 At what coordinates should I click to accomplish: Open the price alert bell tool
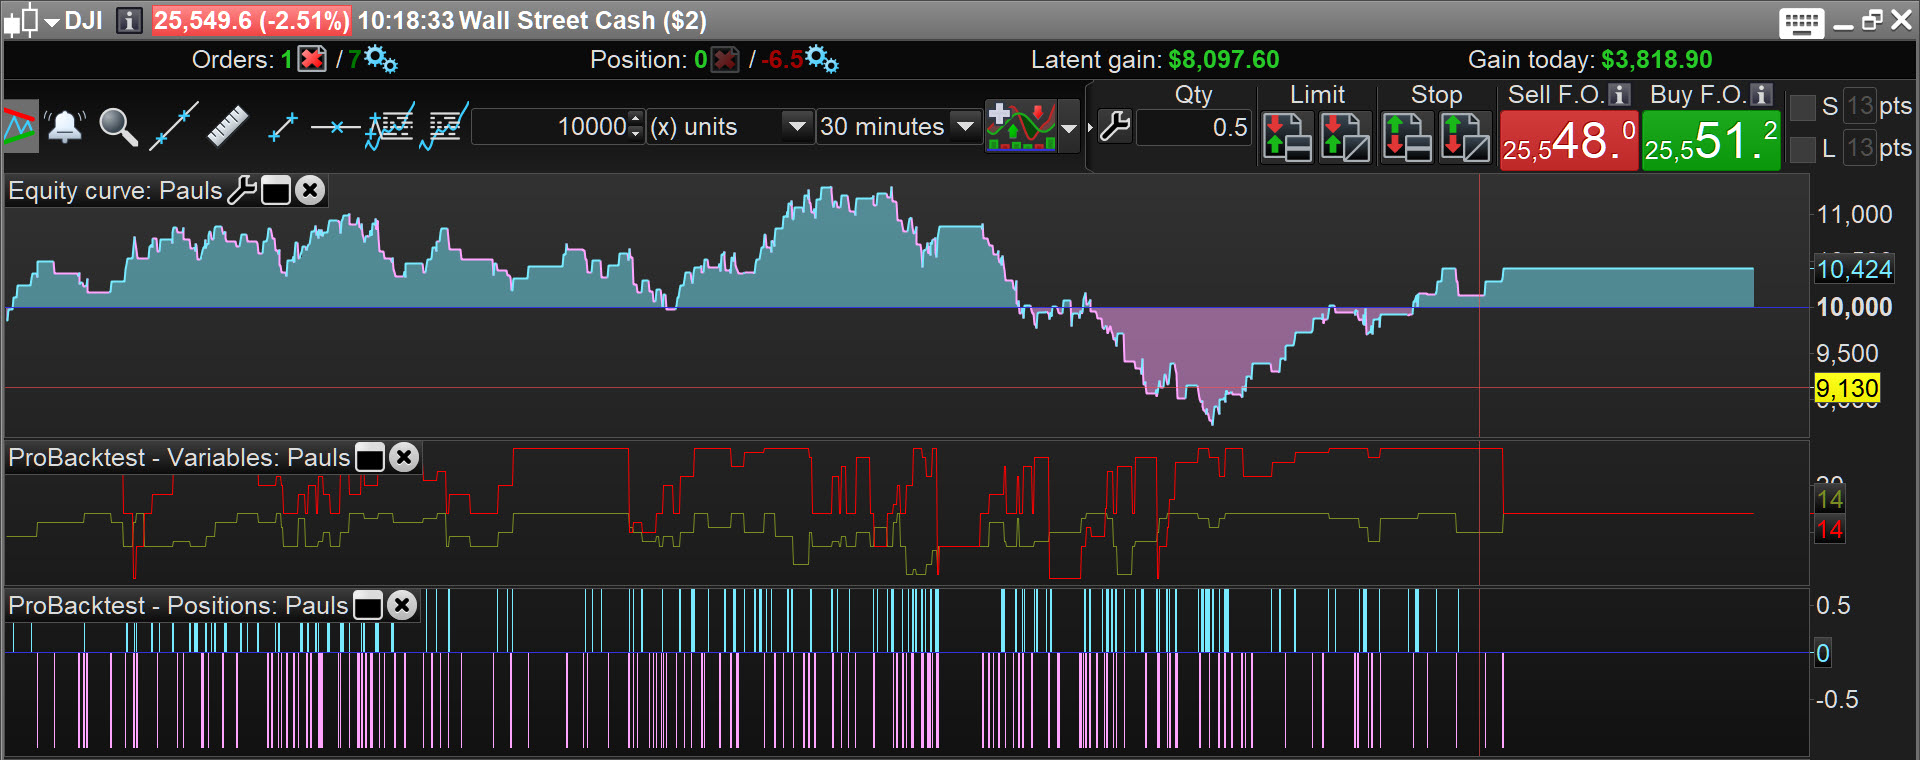point(65,127)
